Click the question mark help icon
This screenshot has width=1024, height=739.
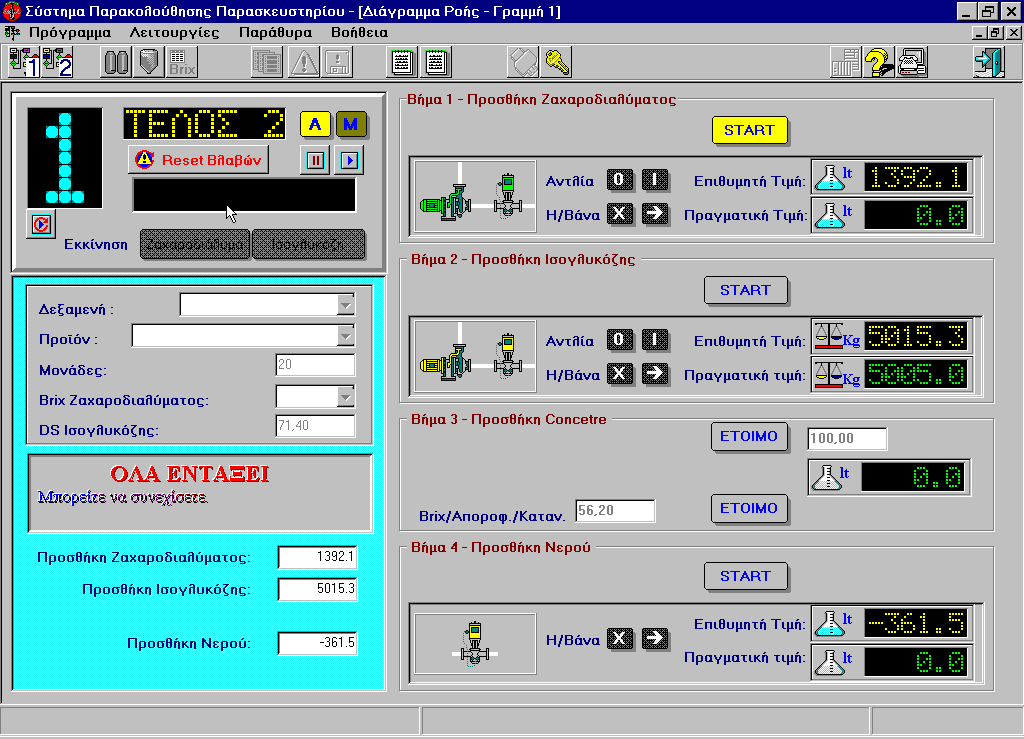(x=878, y=62)
